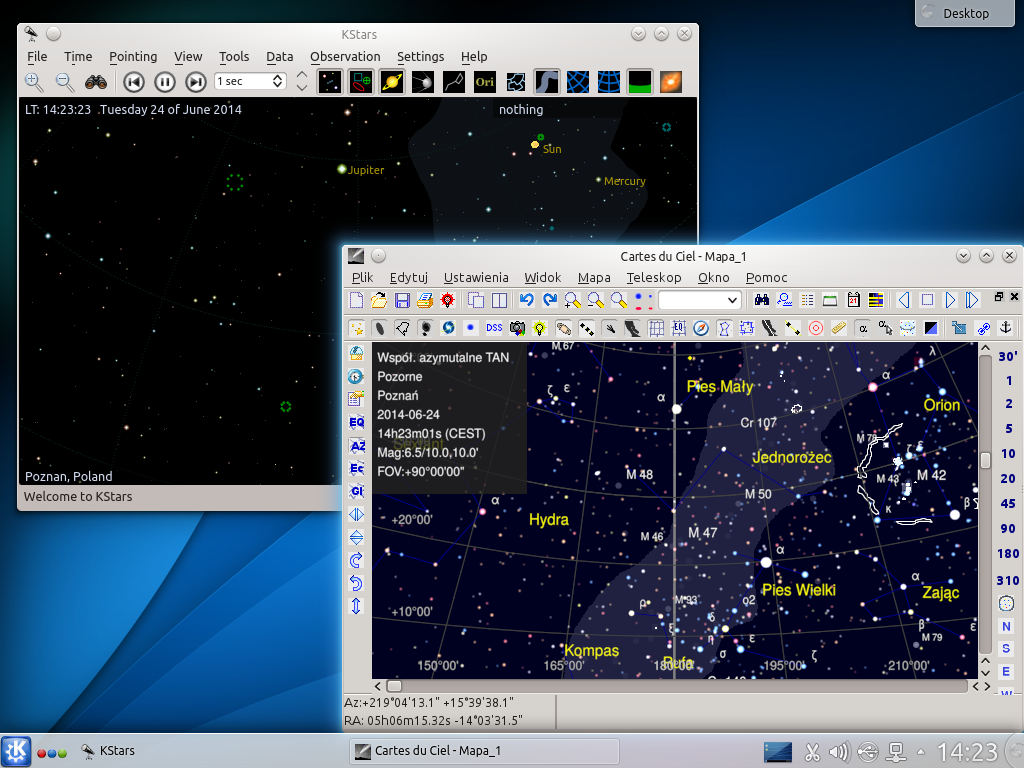Toggle supernovae display in KStars
The width and height of the screenshot is (1024, 768).
point(671,82)
